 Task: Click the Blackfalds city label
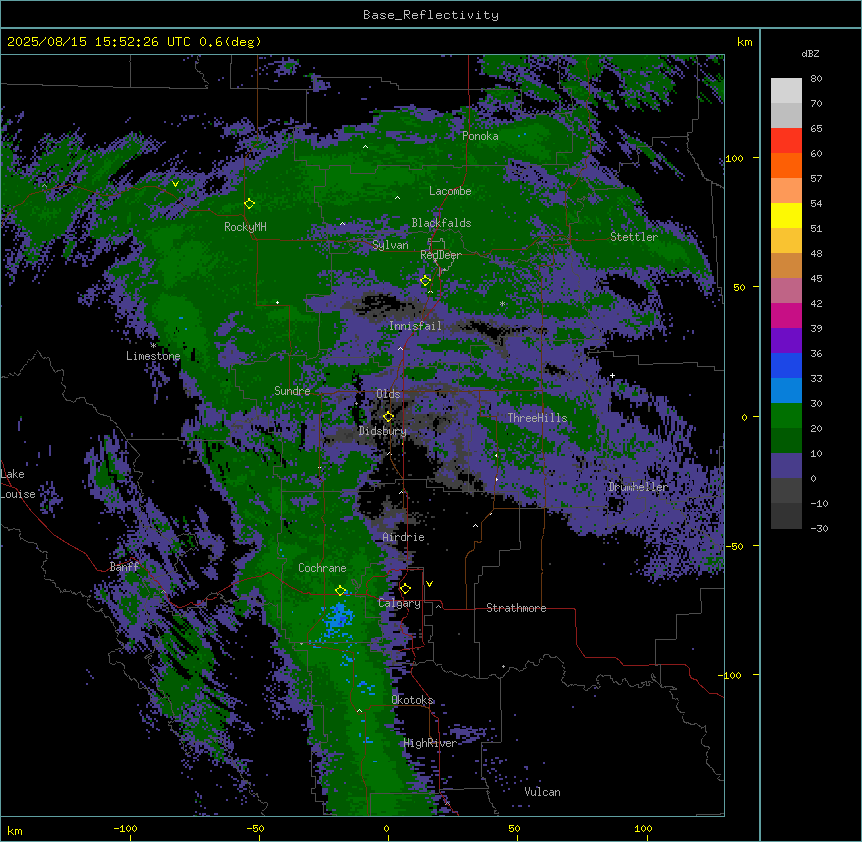(441, 223)
